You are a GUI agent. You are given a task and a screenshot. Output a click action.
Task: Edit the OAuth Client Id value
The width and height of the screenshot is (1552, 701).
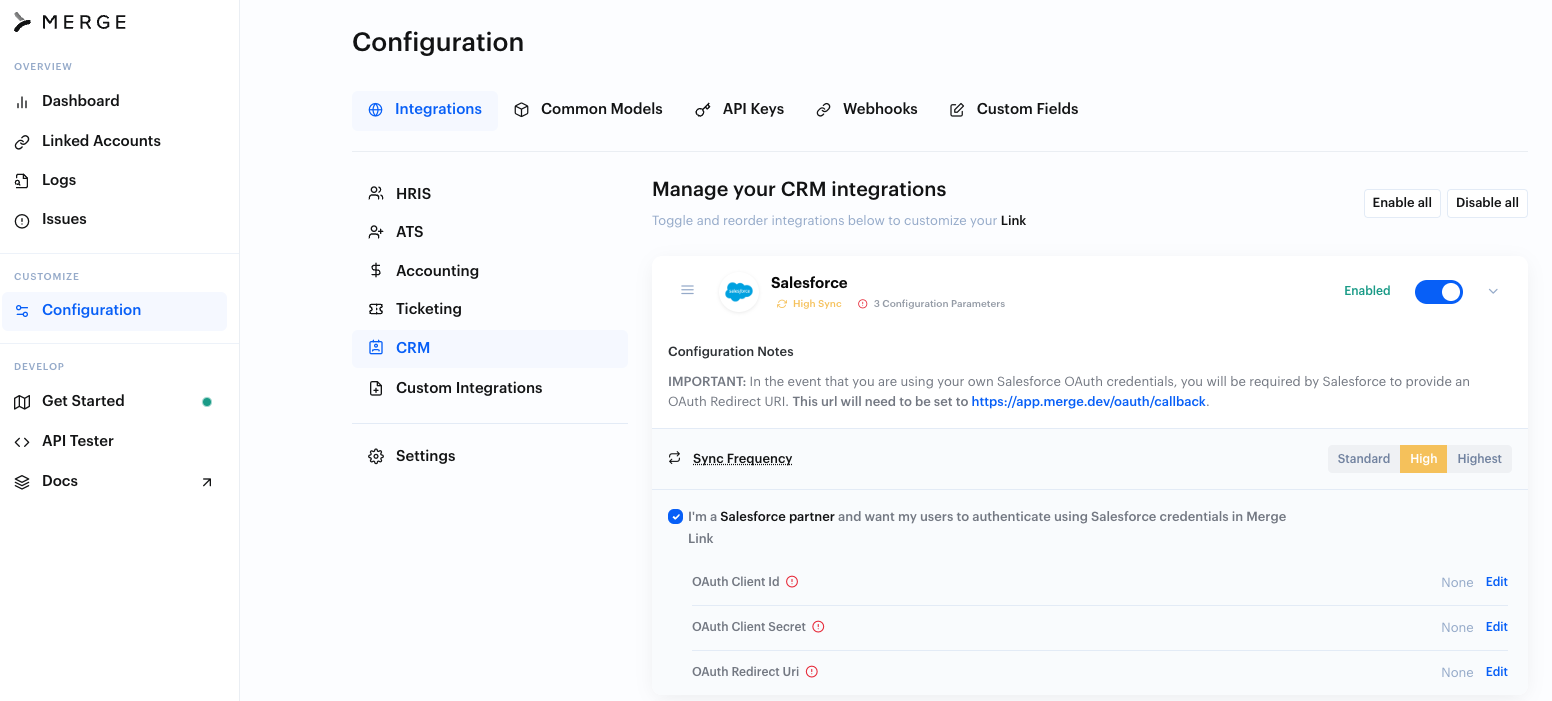[1496, 582]
